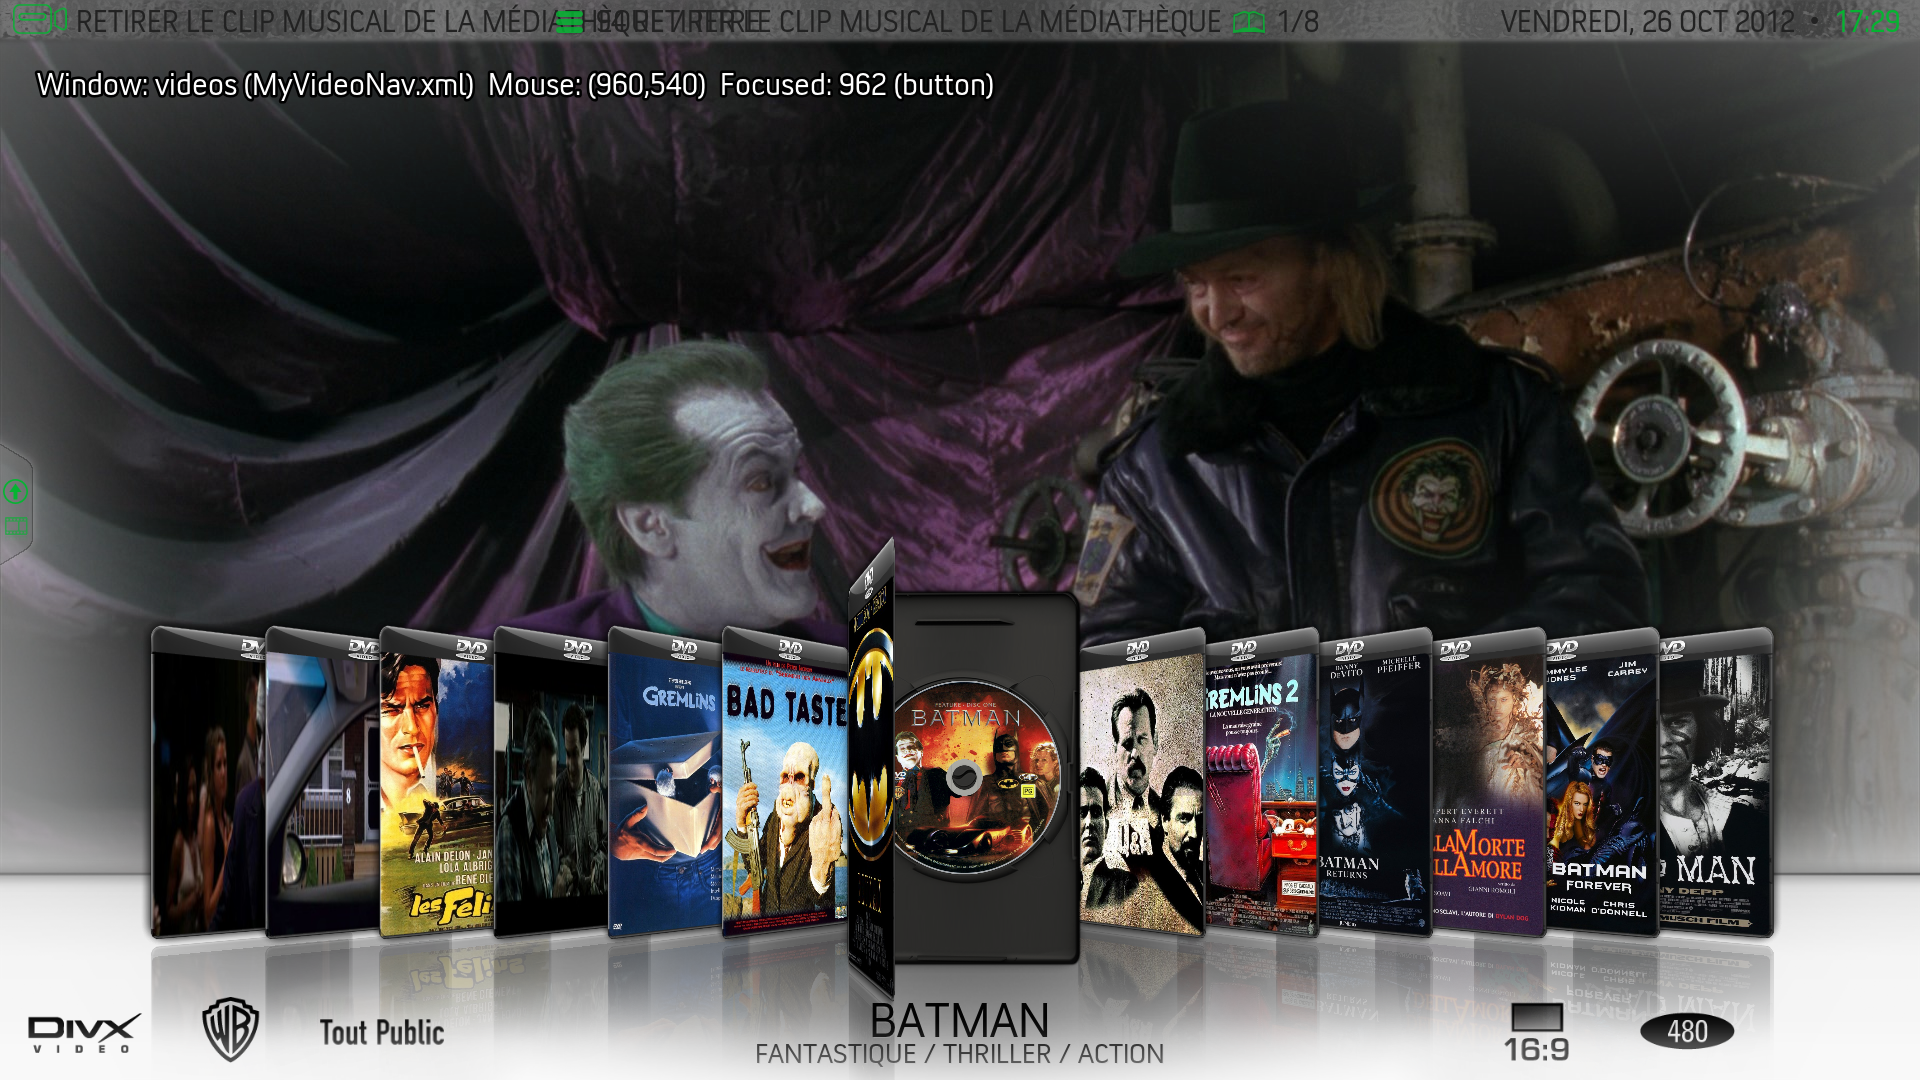Select the Batman Forever DVD cover
This screenshot has width=1920, height=1080.
point(1603,782)
